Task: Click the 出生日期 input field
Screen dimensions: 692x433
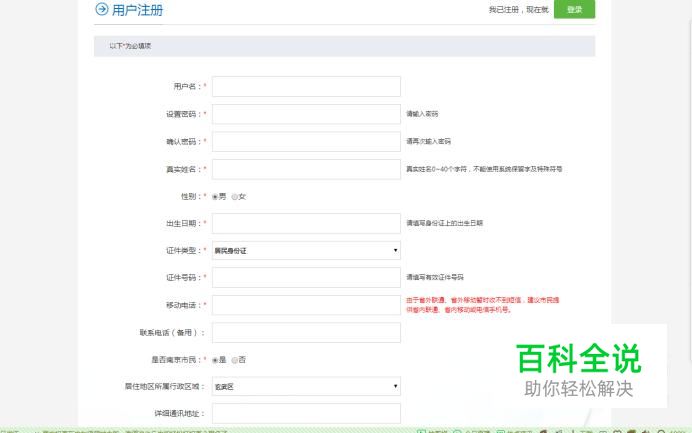Action: 306,224
